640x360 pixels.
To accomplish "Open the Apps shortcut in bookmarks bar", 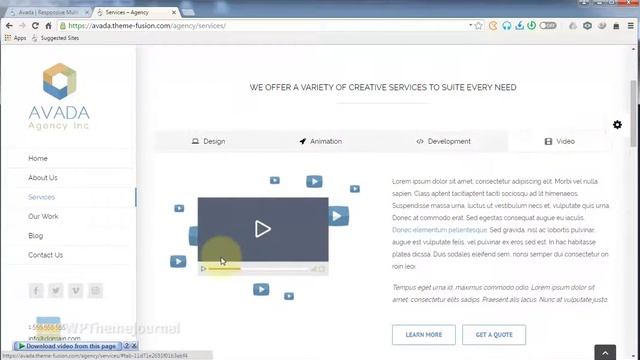I will pos(16,38).
